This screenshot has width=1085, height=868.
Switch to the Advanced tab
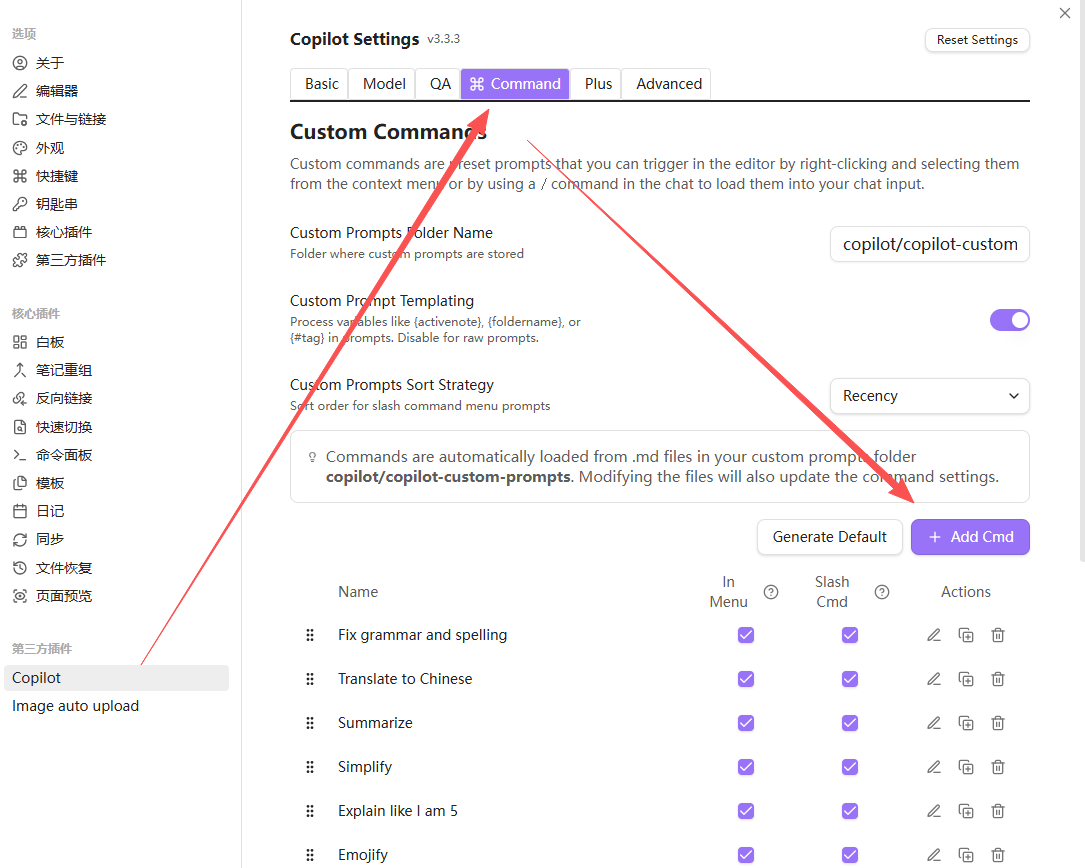tap(668, 84)
